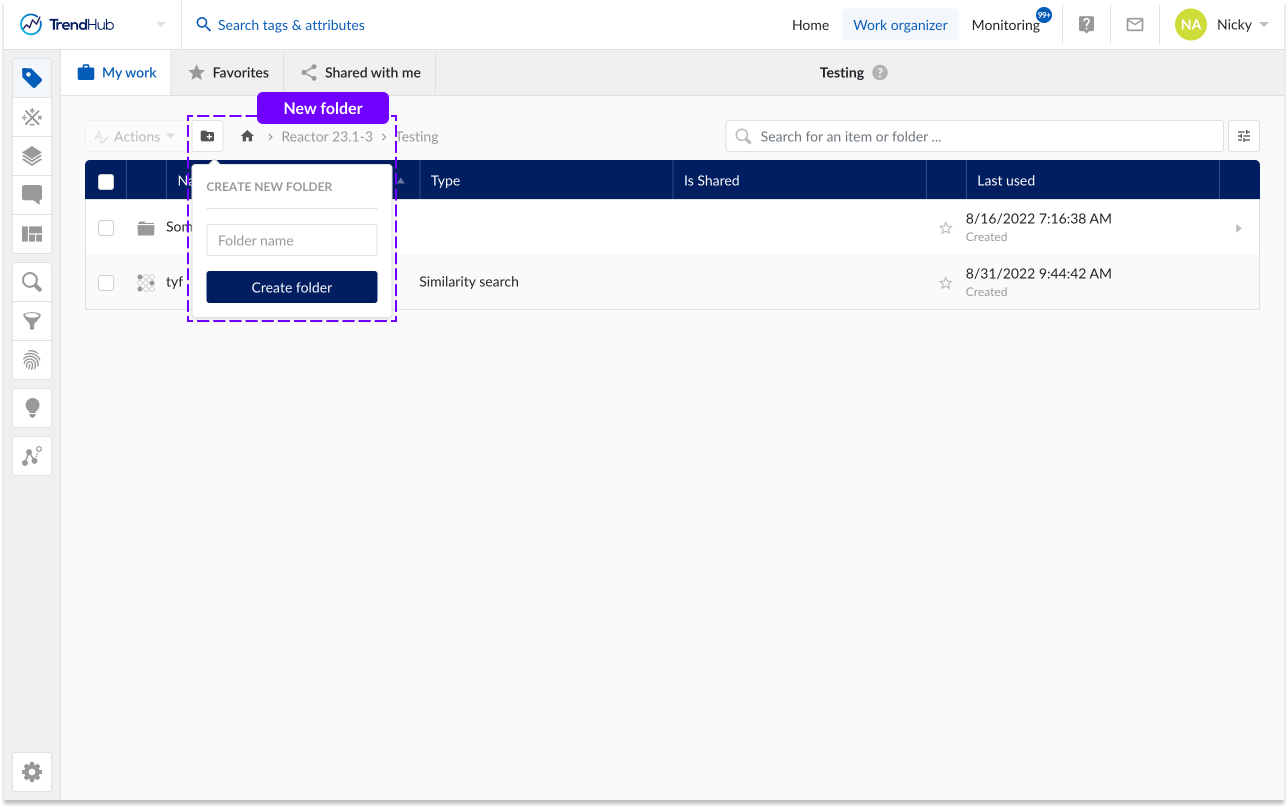
Task: Open the filter funnel icon in sidebar
Action: pyautogui.click(x=32, y=321)
